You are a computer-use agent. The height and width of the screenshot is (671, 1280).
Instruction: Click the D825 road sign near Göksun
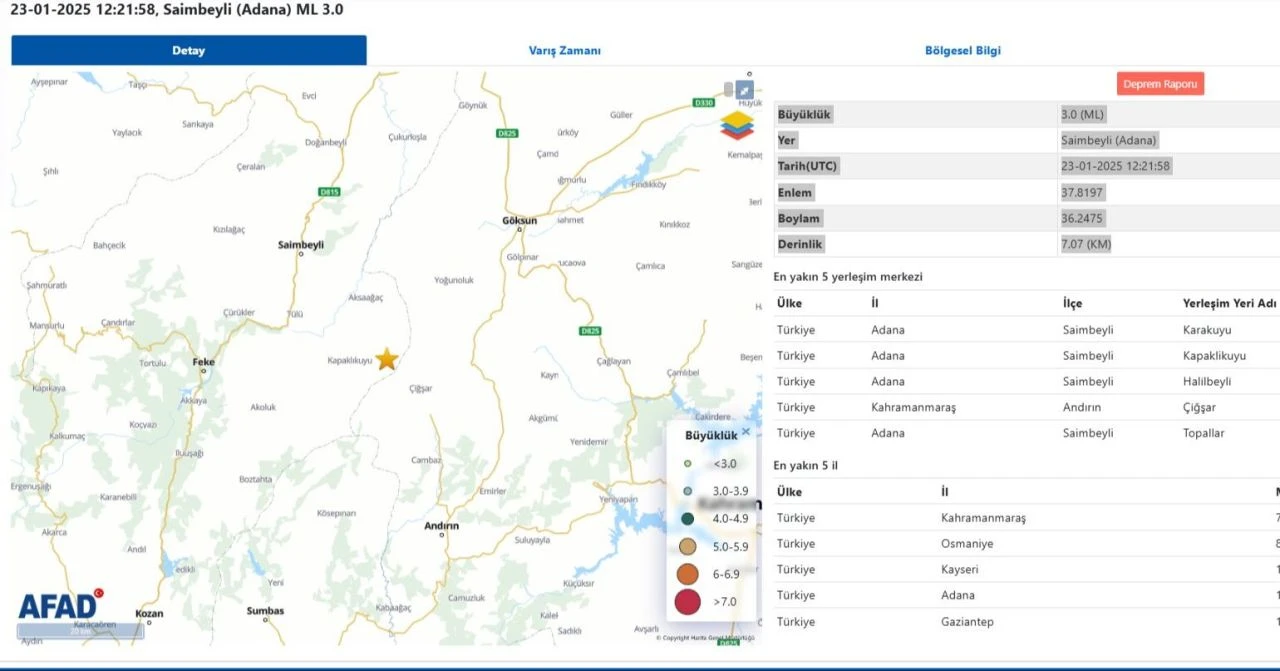(x=507, y=133)
